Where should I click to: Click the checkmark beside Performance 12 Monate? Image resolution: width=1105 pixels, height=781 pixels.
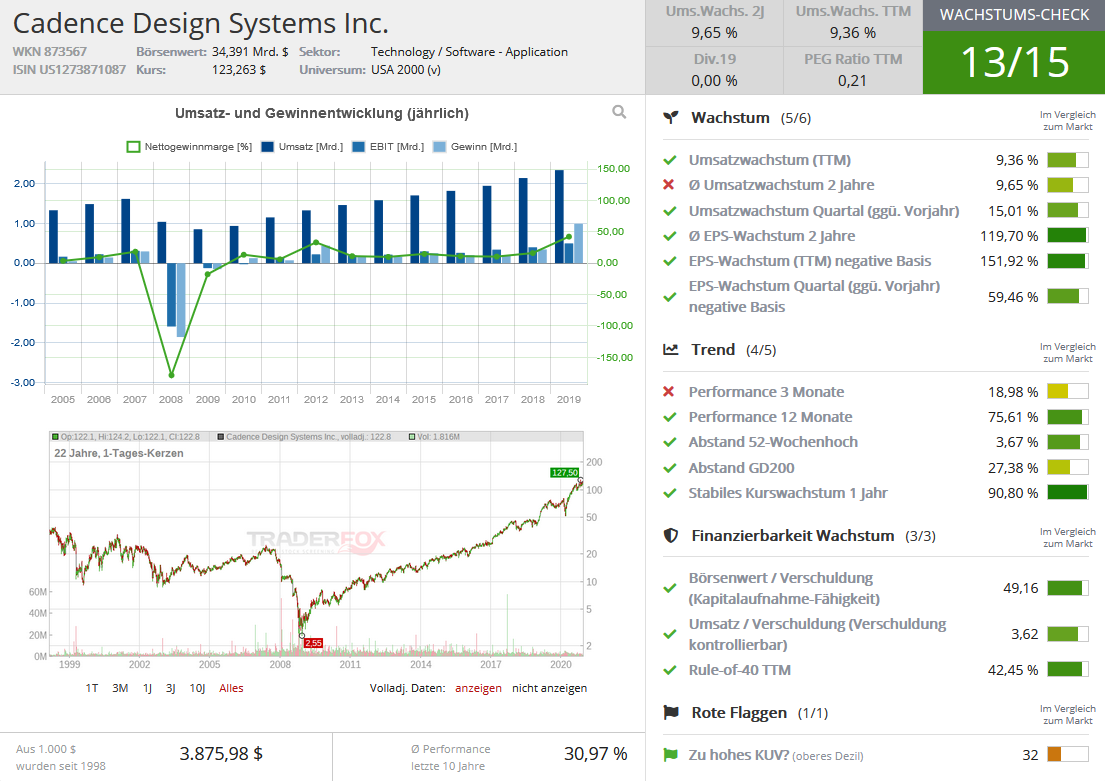669,417
